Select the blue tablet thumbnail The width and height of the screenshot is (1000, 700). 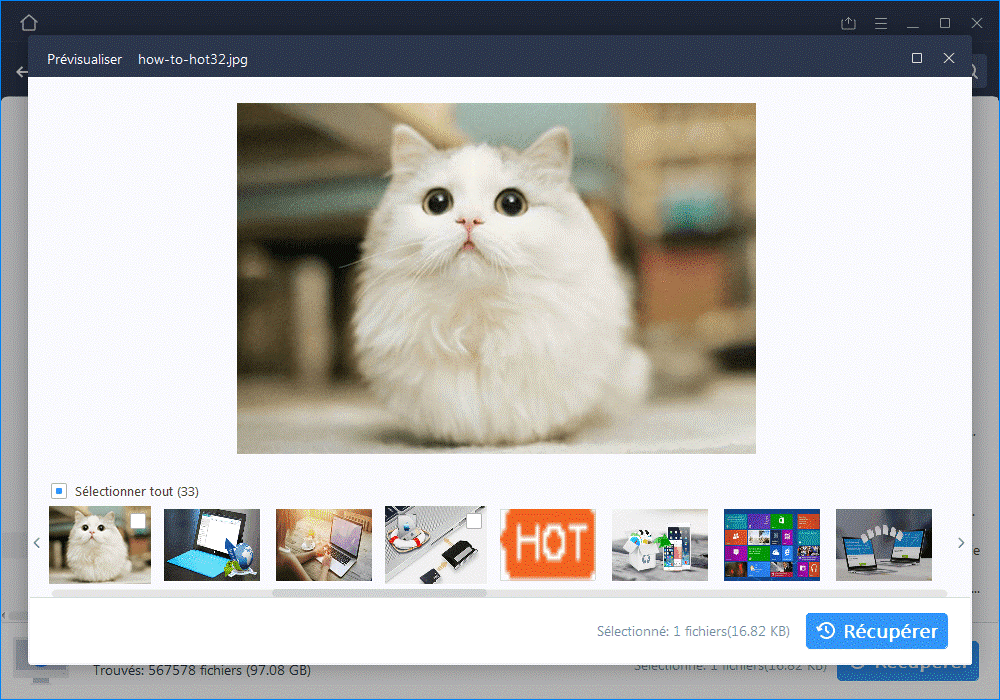212,545
